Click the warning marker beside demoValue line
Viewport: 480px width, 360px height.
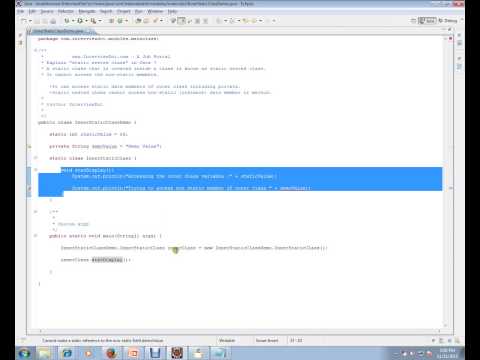coord(29,146)
